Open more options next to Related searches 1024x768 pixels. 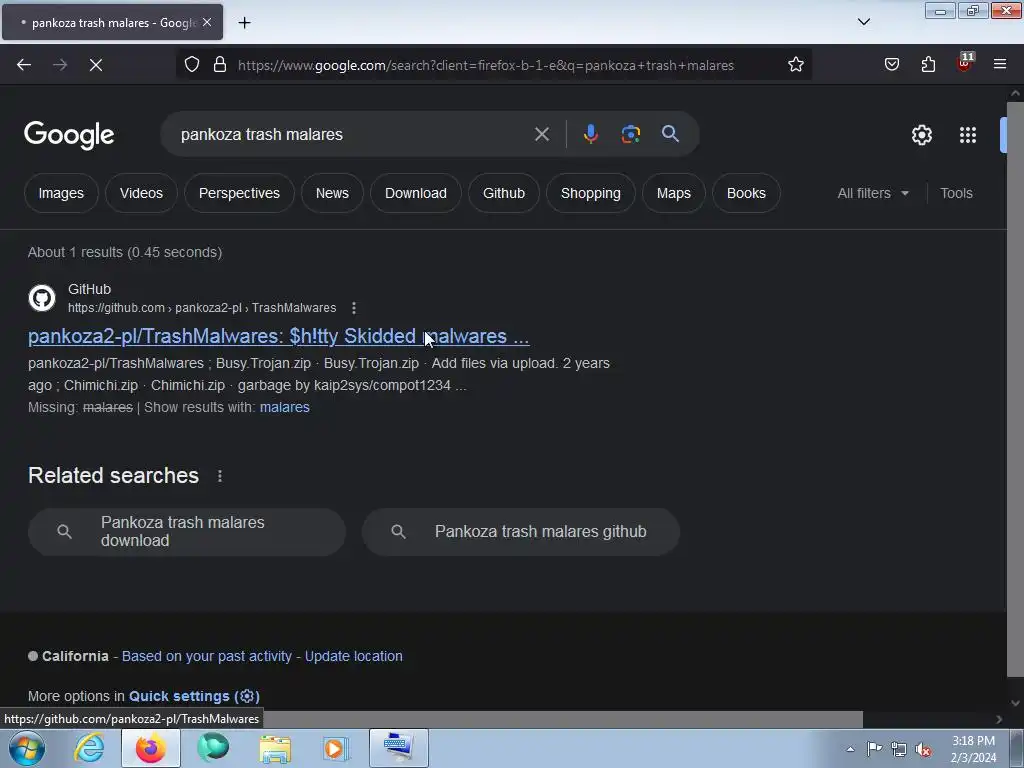(219, 476)
